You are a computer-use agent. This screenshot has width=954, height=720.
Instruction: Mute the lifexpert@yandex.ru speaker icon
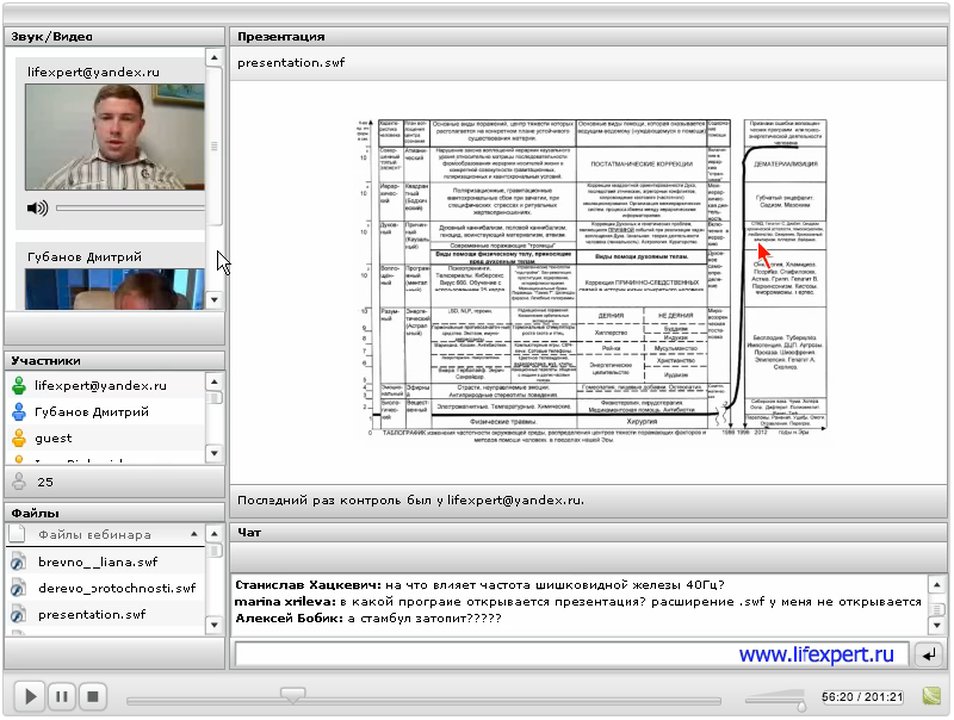click(x=37, y=208)
